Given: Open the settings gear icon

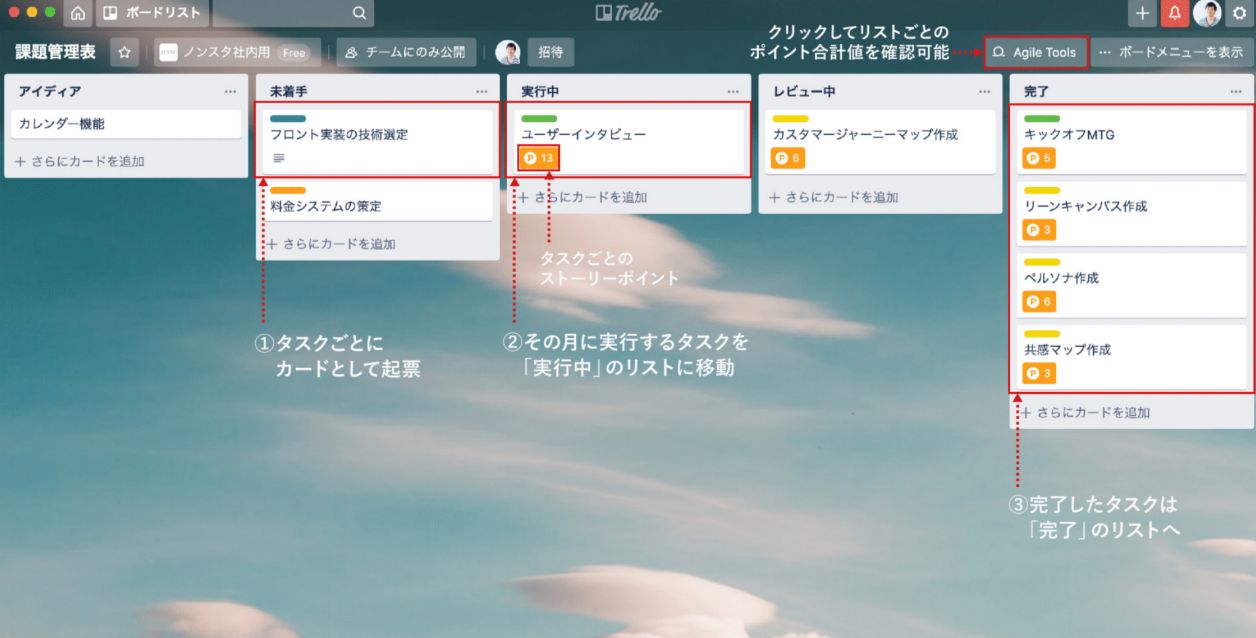Looking at the screenshot, I should pyautogui.click(x=1240, y=13).
